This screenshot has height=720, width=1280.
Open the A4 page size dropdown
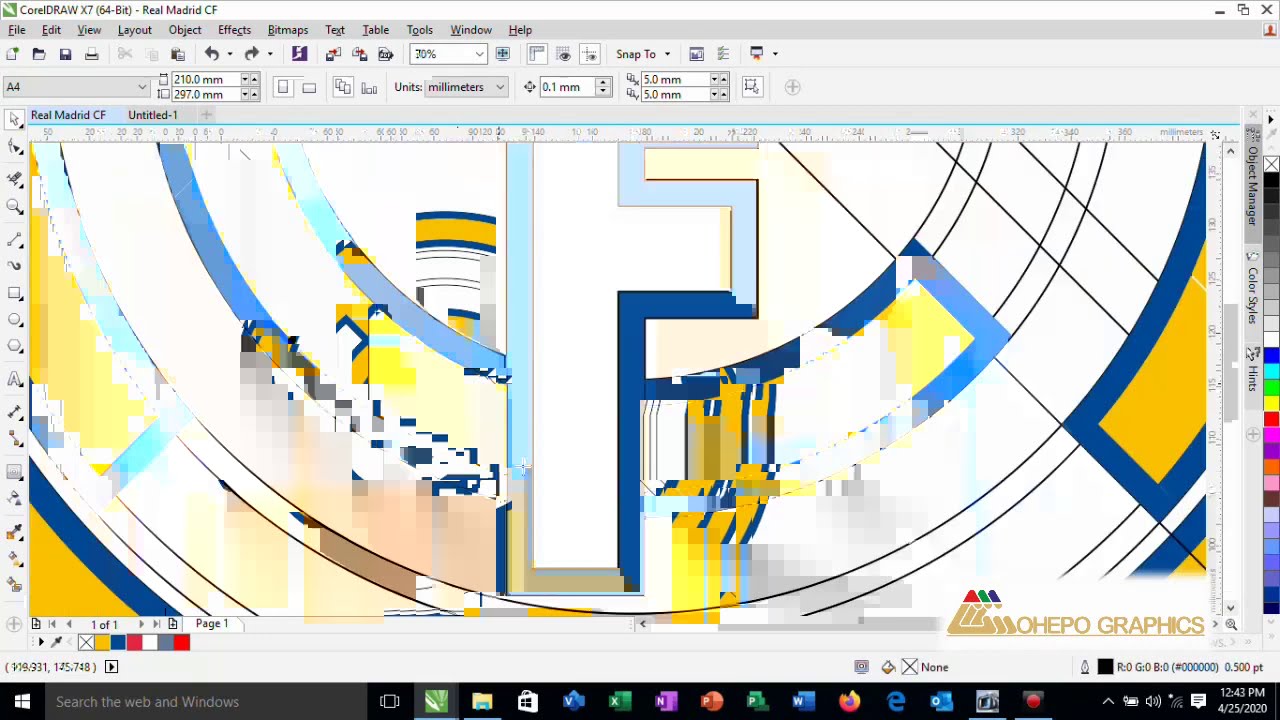coord(142,87)
